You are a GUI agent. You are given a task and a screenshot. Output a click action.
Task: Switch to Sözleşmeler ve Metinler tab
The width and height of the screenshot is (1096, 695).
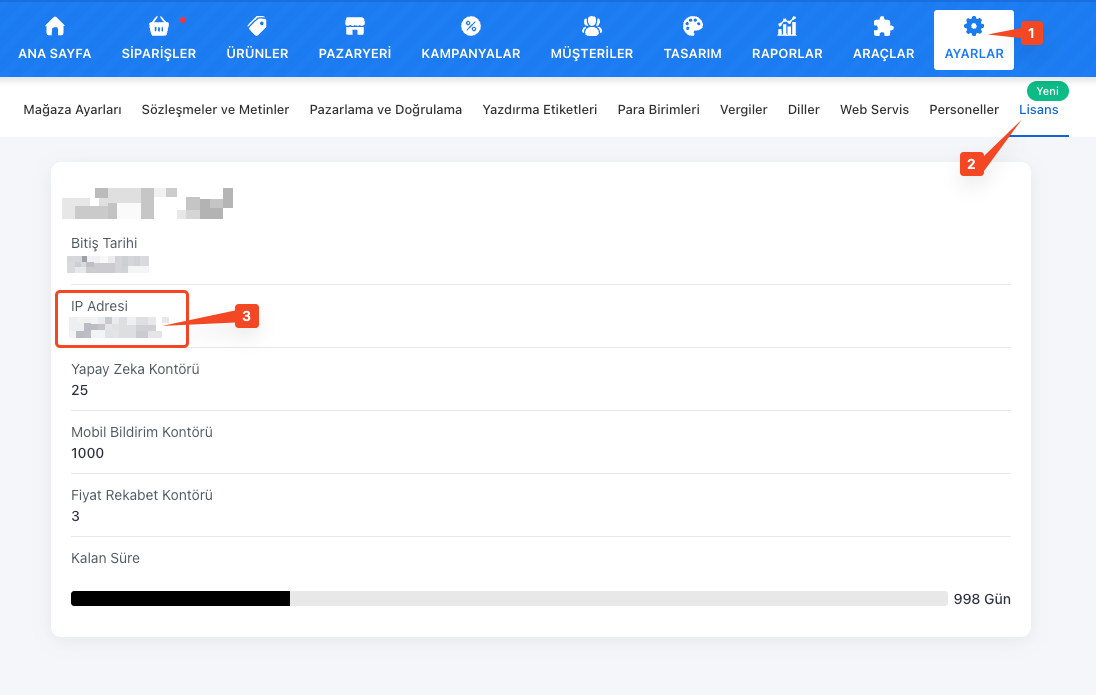click(x=215, y=110)
